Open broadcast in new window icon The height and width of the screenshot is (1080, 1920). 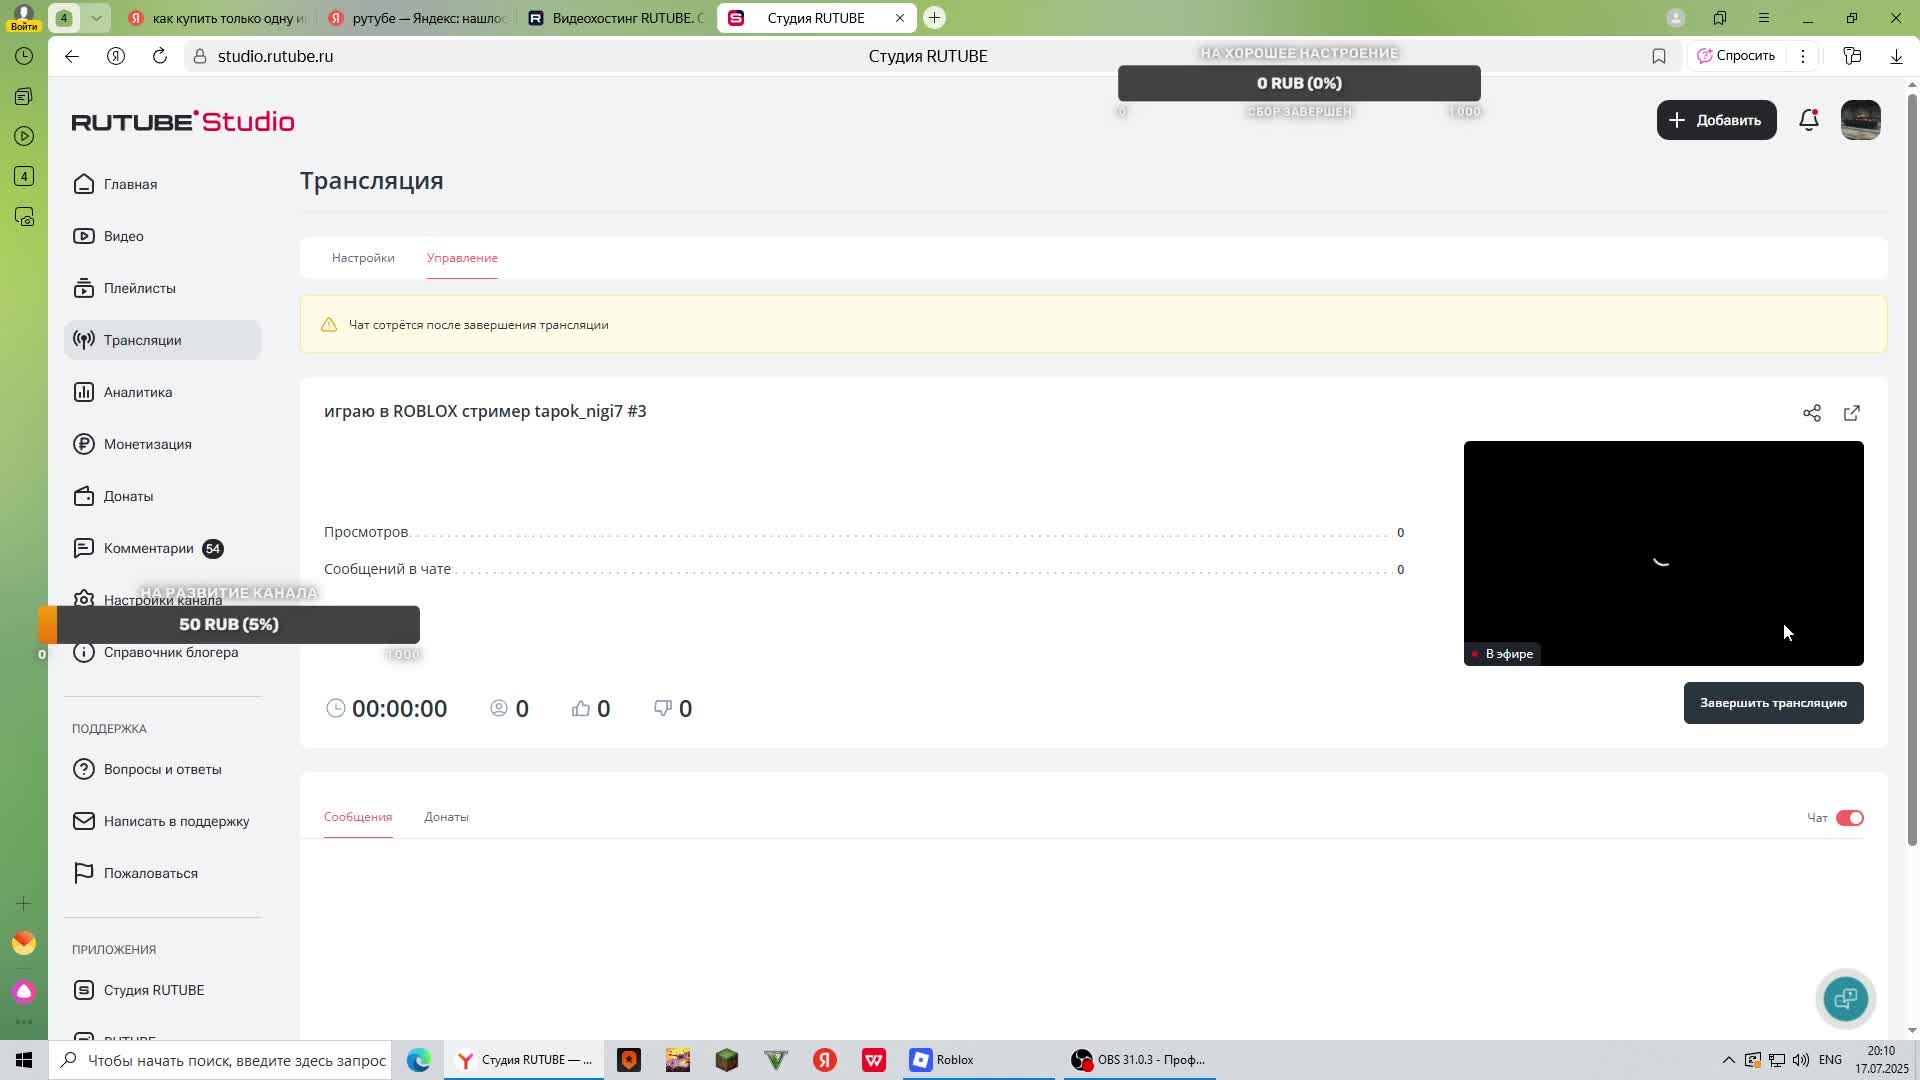(x=1851, y=413)
